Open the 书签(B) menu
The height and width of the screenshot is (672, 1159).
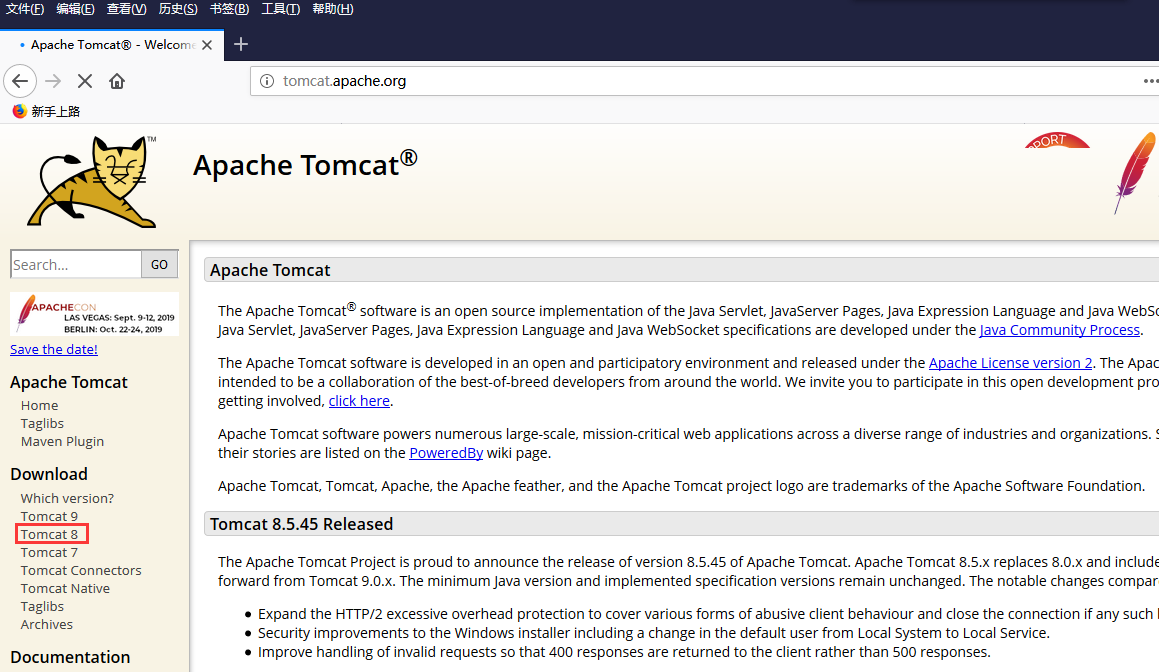coord(229,9)
